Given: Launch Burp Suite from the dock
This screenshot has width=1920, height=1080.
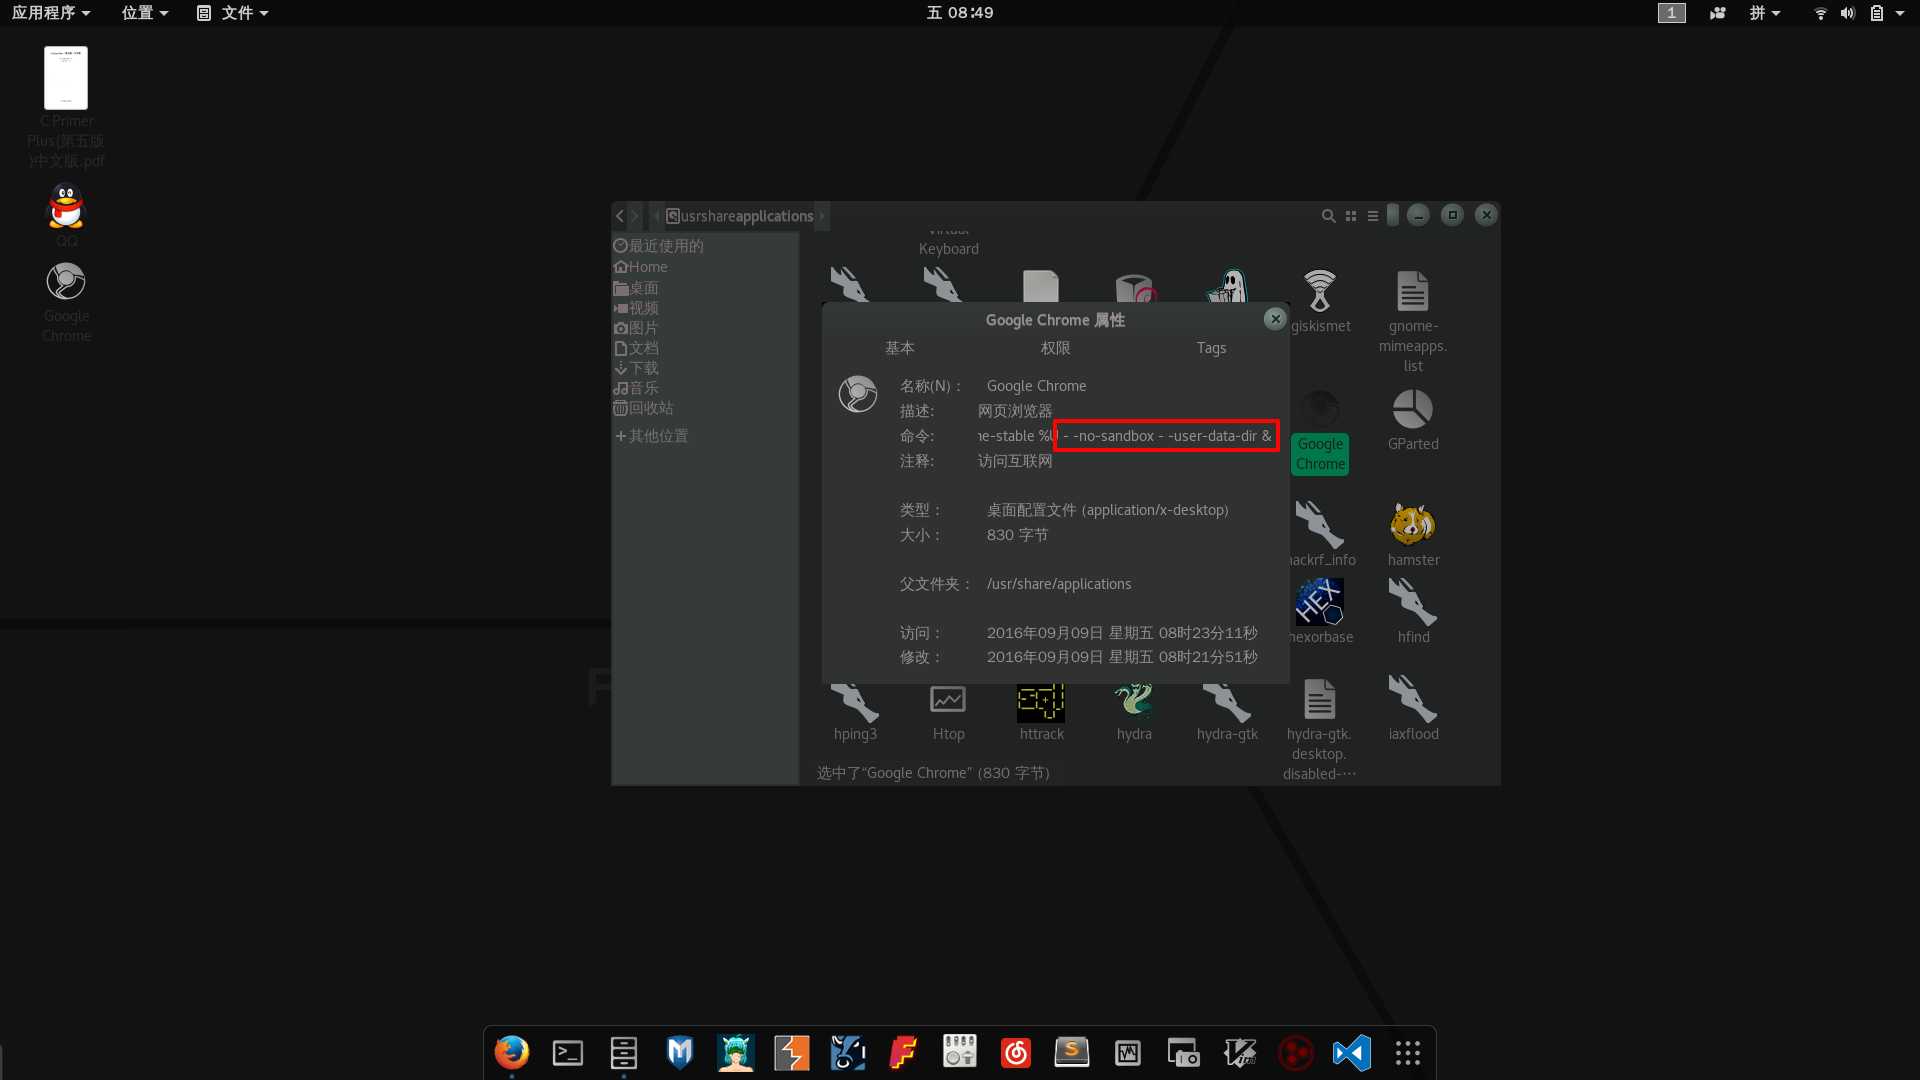Looking at the screenshot, I should pos(792,1052).
